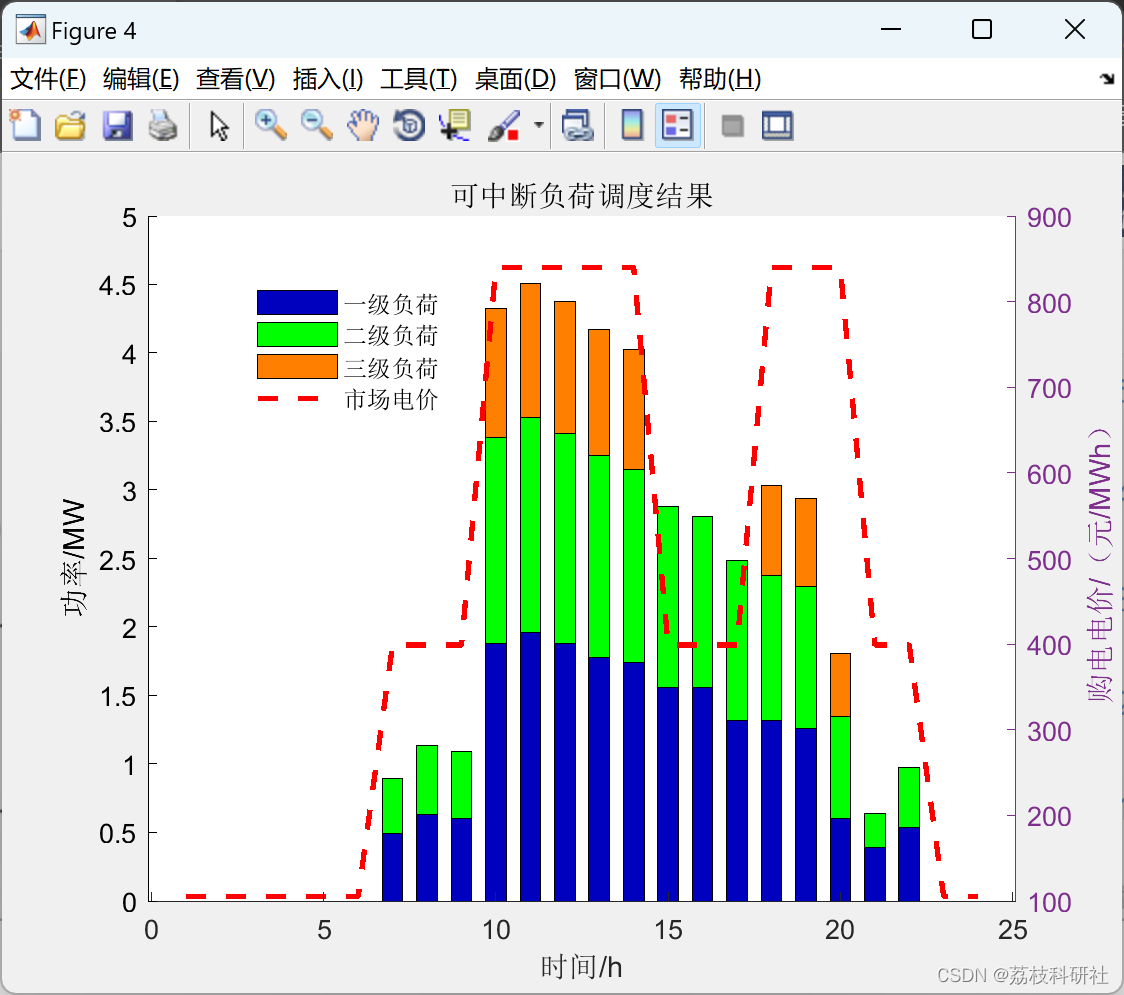Open the 工具(T) menu
Viewport: 1124px width, 995px height.
click(418, 79)
